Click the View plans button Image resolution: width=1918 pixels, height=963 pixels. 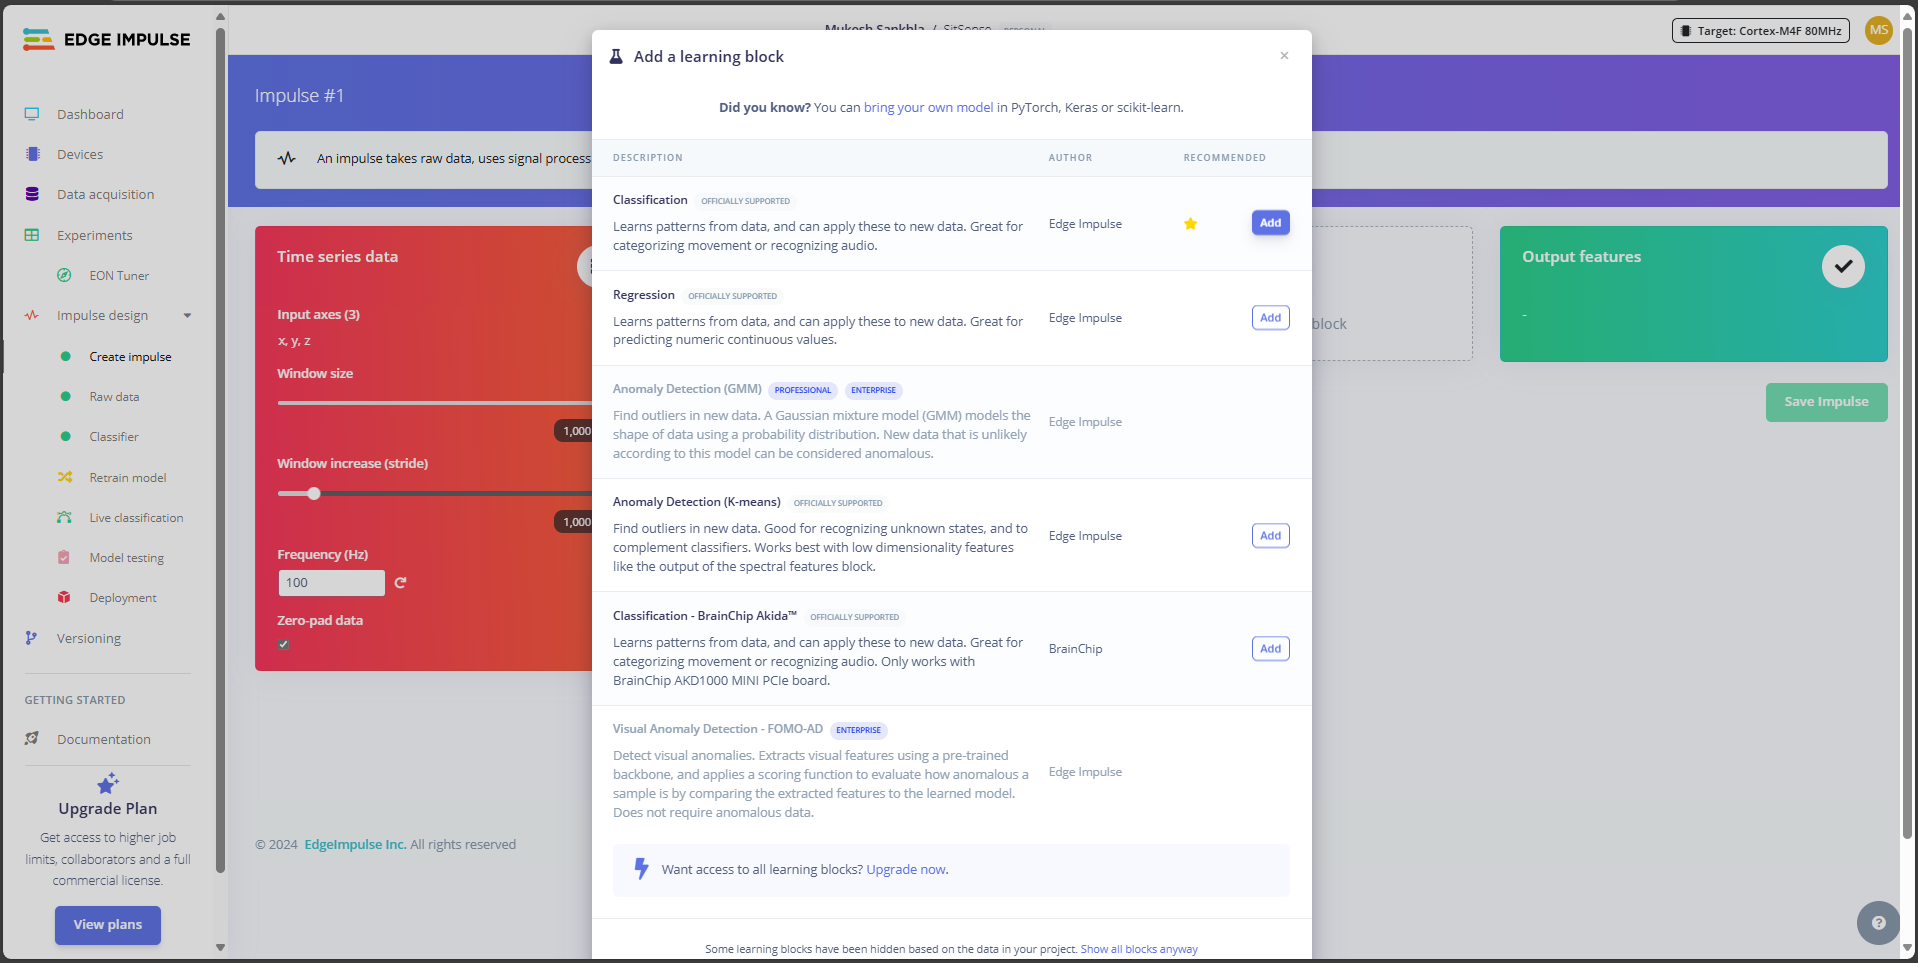click(108, 925)
